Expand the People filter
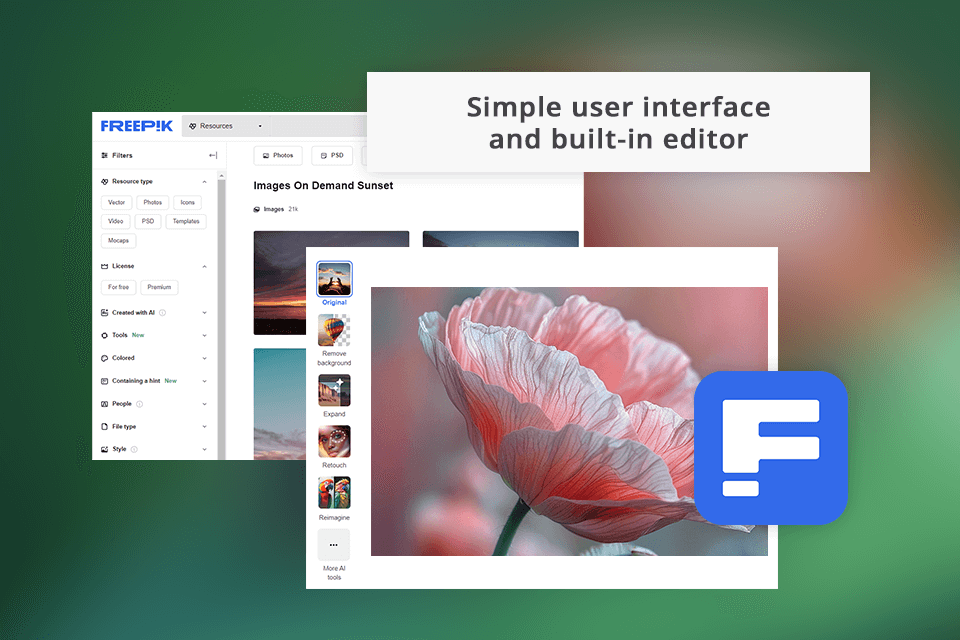The height and width of the screenshot is (640, 960). (204, 404)
